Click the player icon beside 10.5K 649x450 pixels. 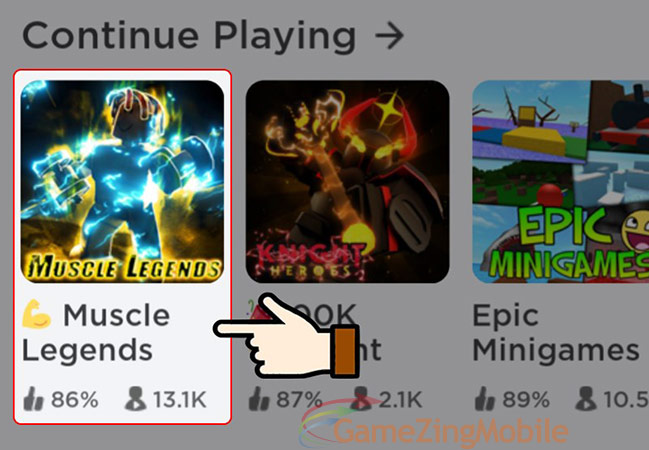[586, 399]
